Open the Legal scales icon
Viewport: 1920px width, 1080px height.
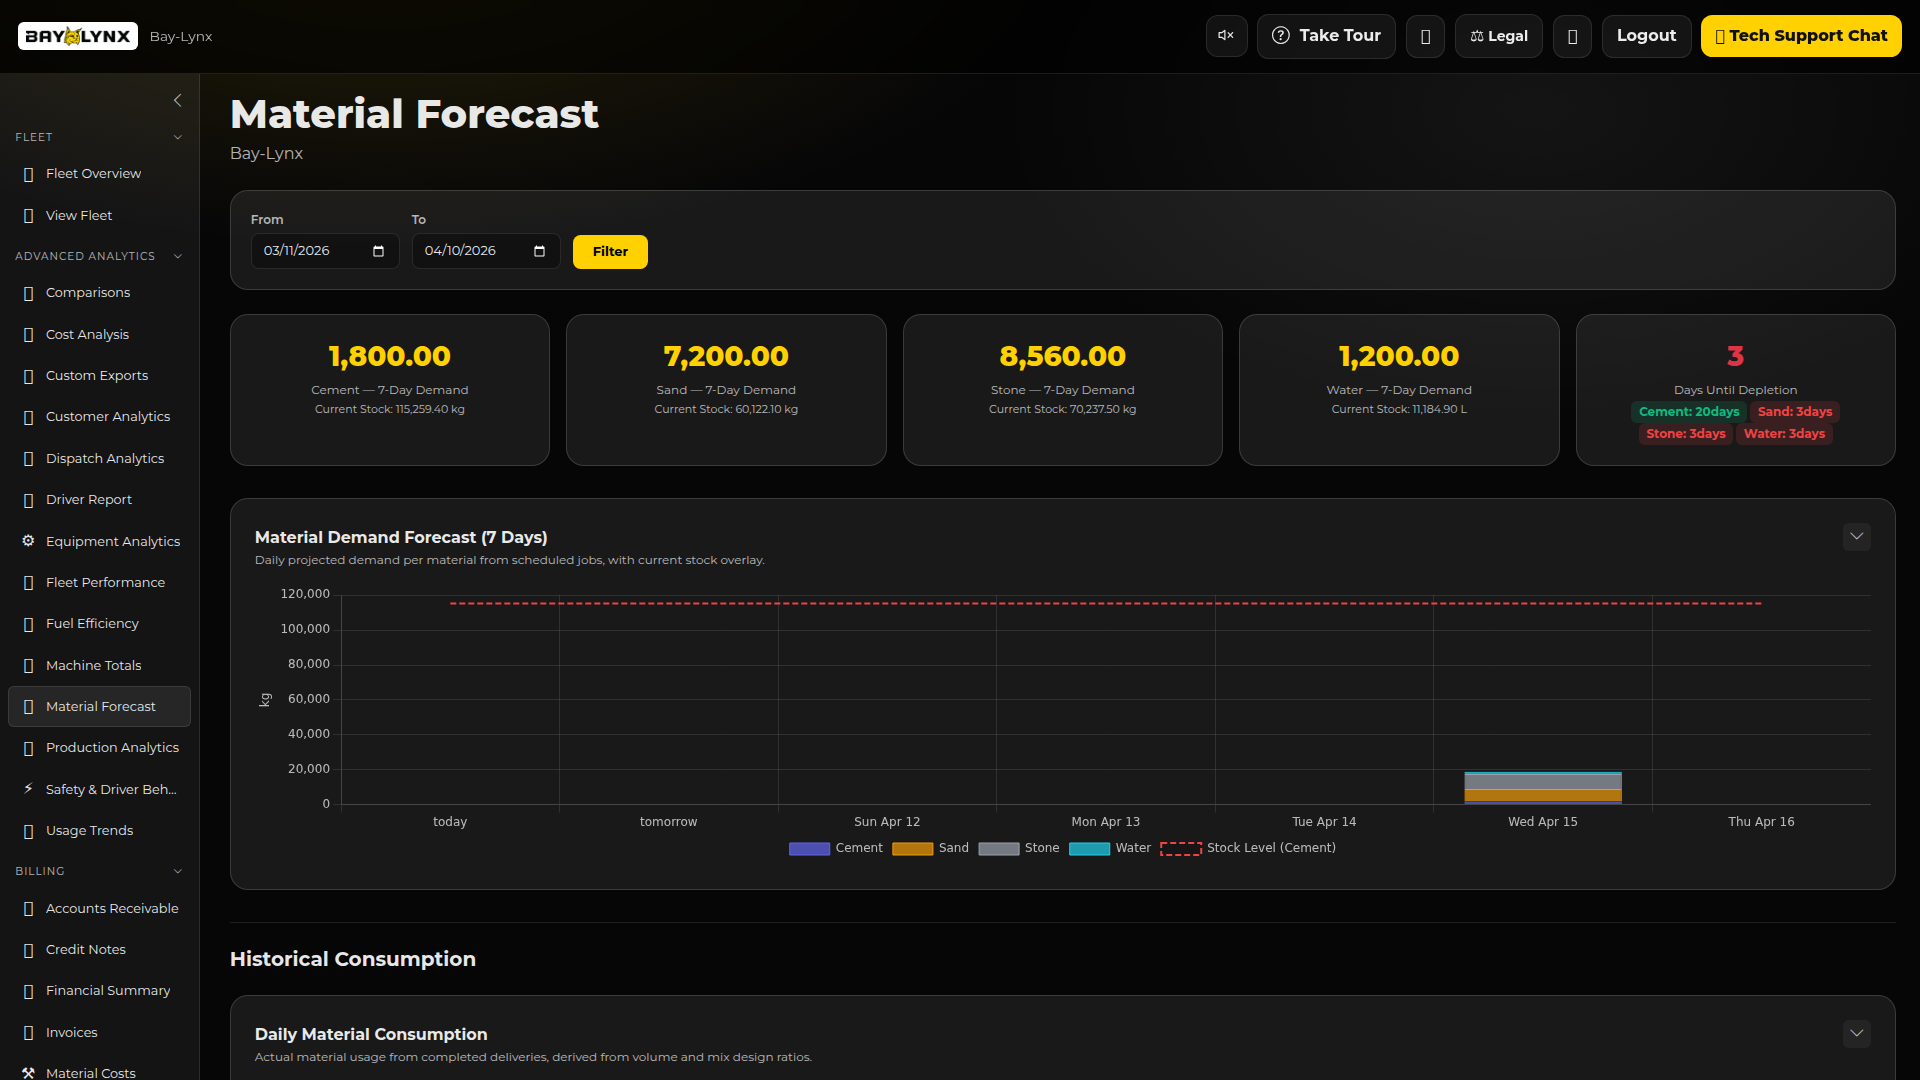click(x=1477, y=35)
